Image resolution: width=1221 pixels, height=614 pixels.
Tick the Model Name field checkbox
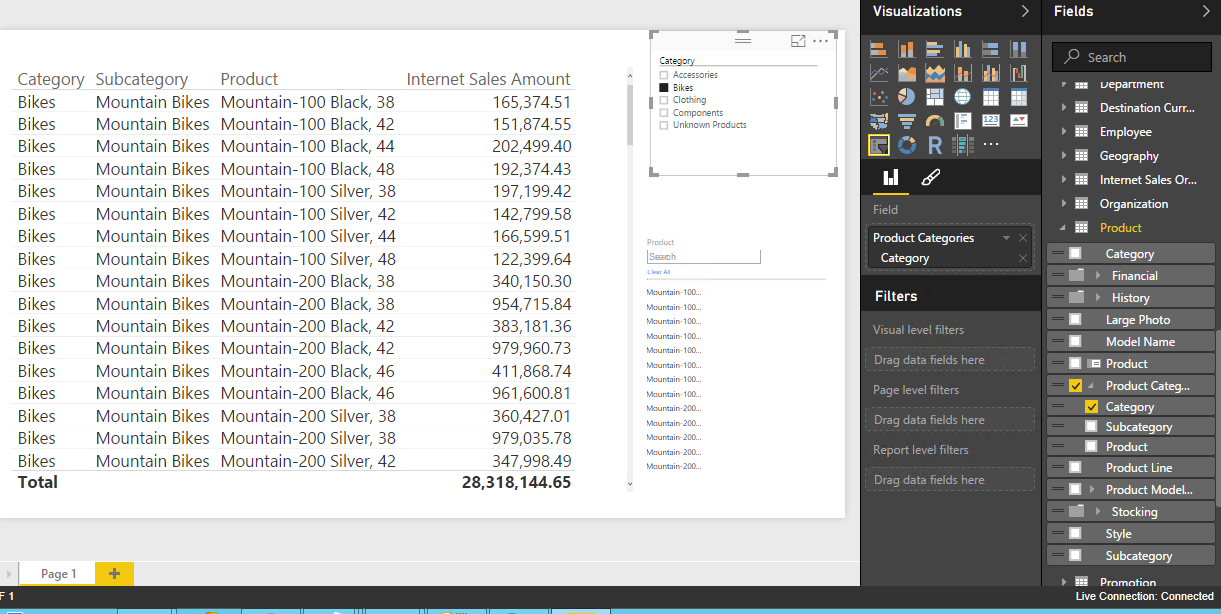[1075, 342]
